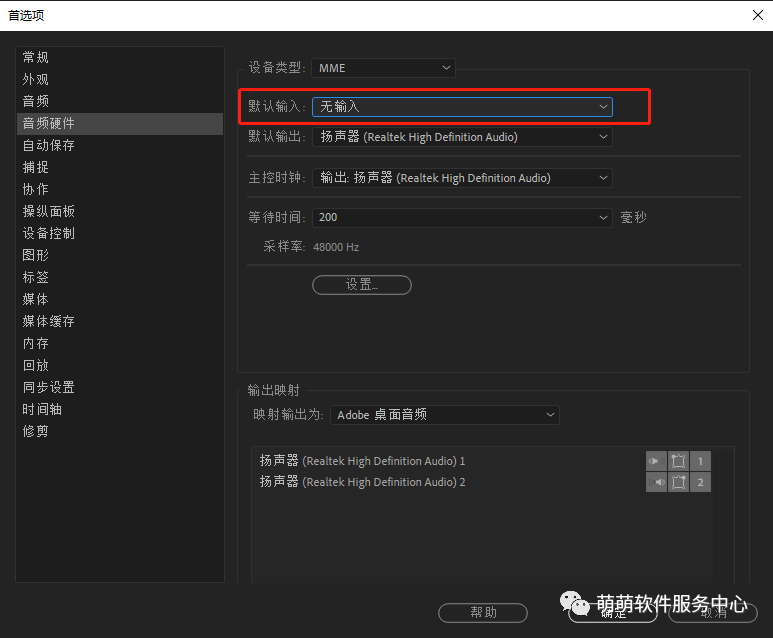Click the front-right surround icon in row 2
773x638 pixels.
(678, 482)
